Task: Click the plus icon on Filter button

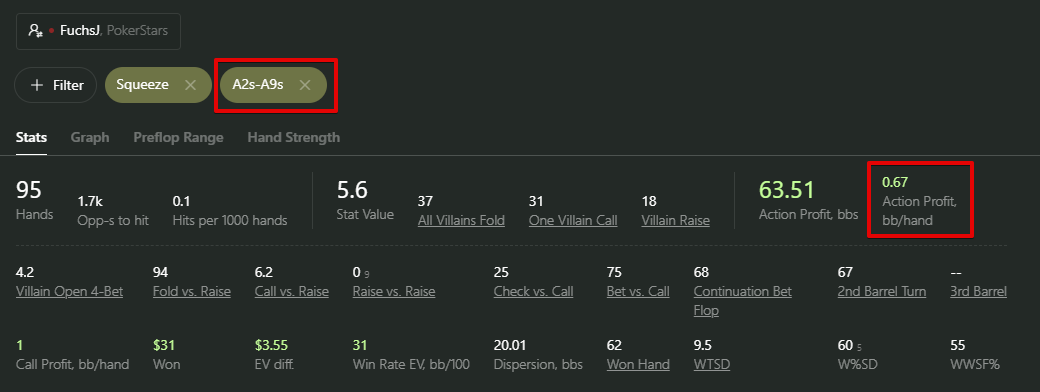Action: [37, 85]
